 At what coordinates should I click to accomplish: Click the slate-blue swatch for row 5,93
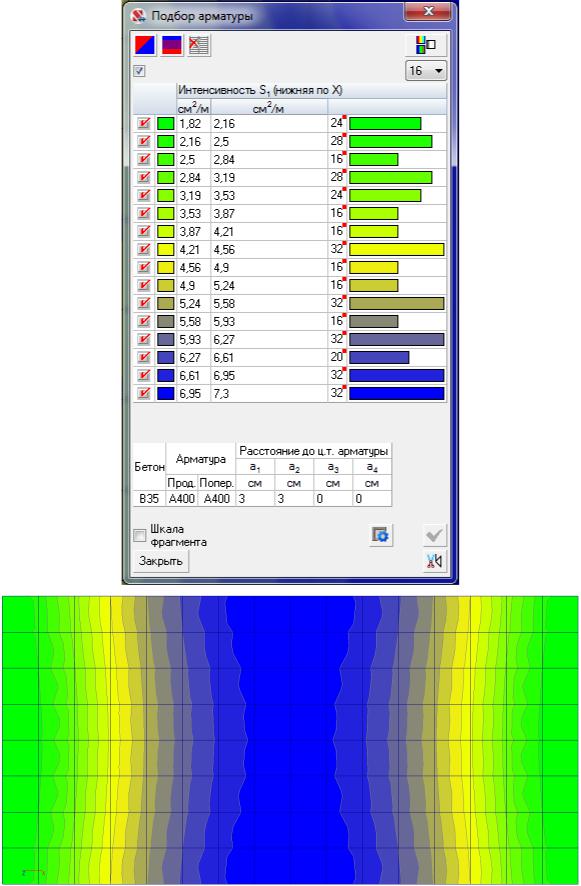(166, 340)
